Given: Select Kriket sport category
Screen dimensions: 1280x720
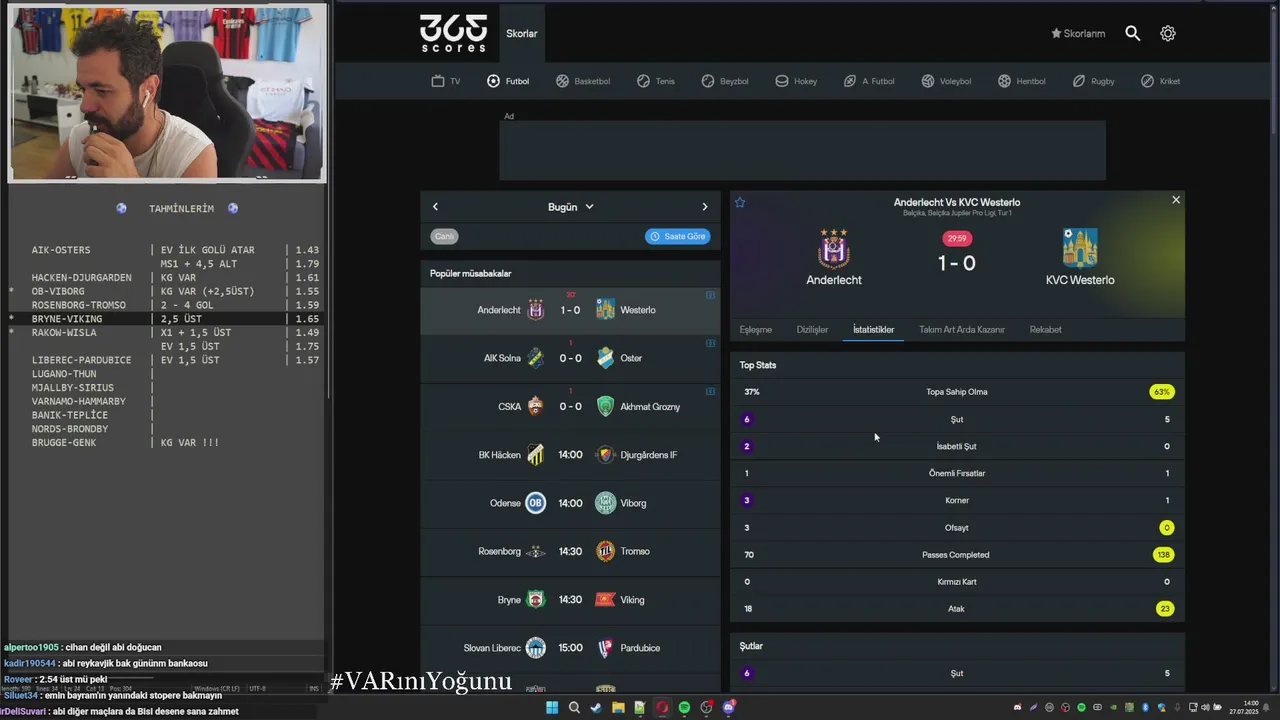Looking at the screenshot, I should 1161,81.
